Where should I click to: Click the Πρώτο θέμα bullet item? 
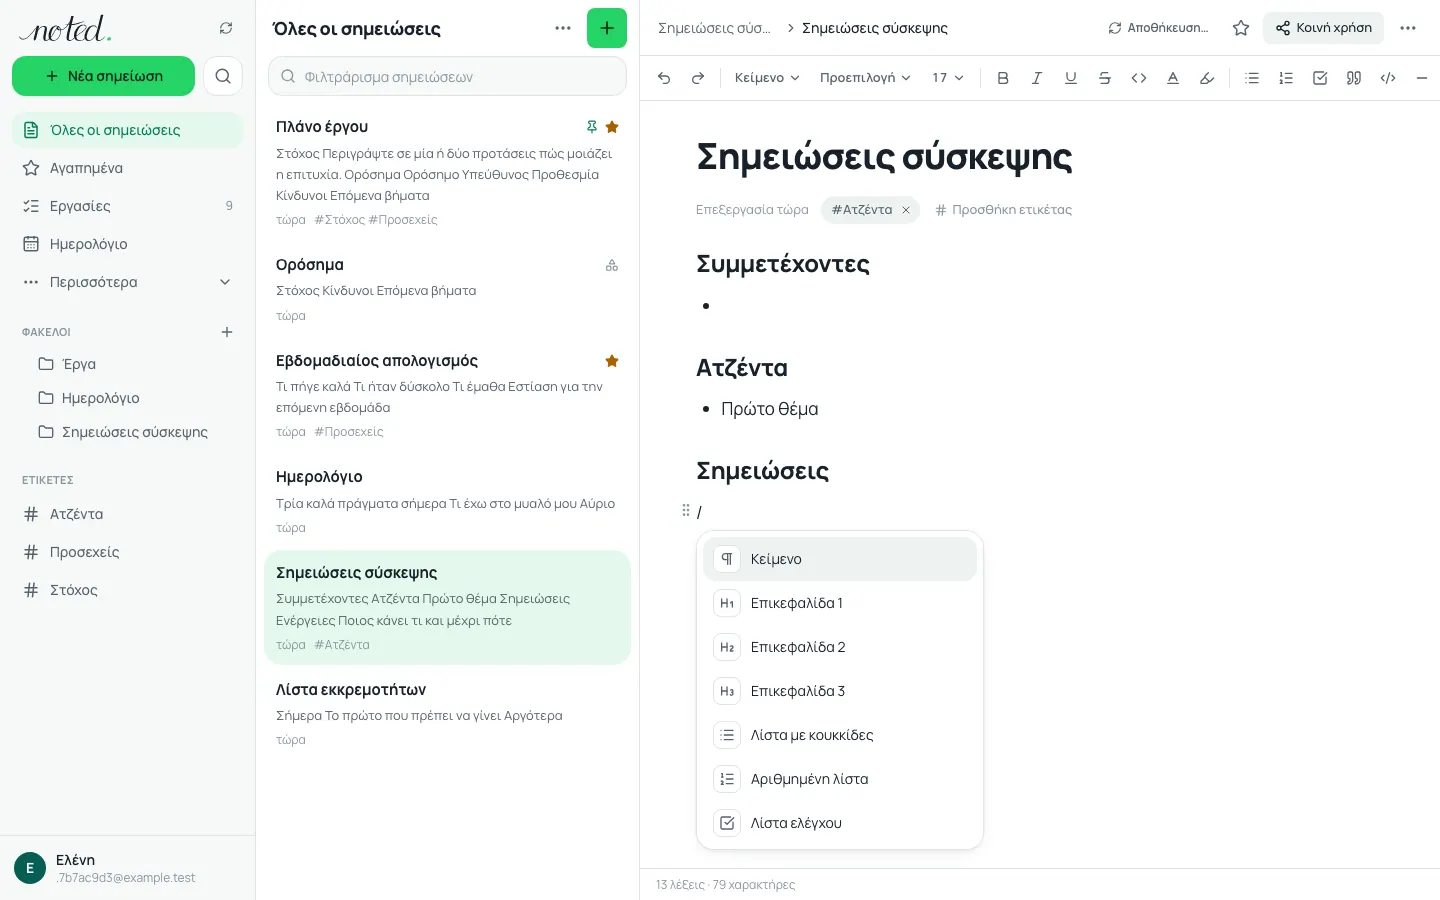[770, 409]
